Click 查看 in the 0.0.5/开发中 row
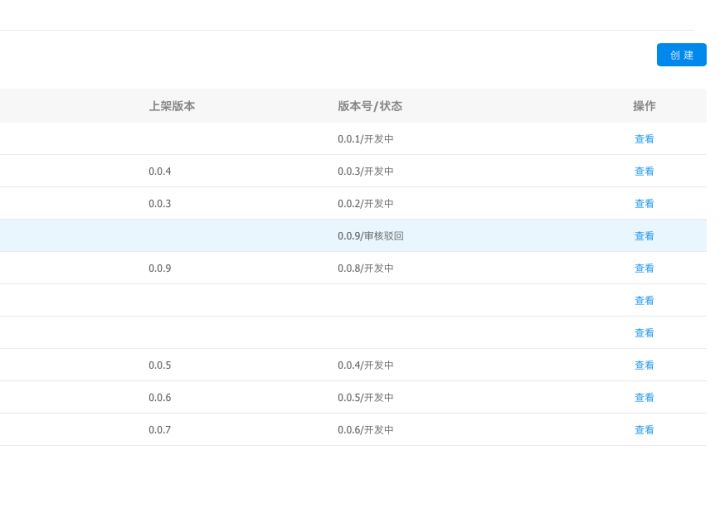This screenshot has width=720, height=508. [x=644, y=397]
